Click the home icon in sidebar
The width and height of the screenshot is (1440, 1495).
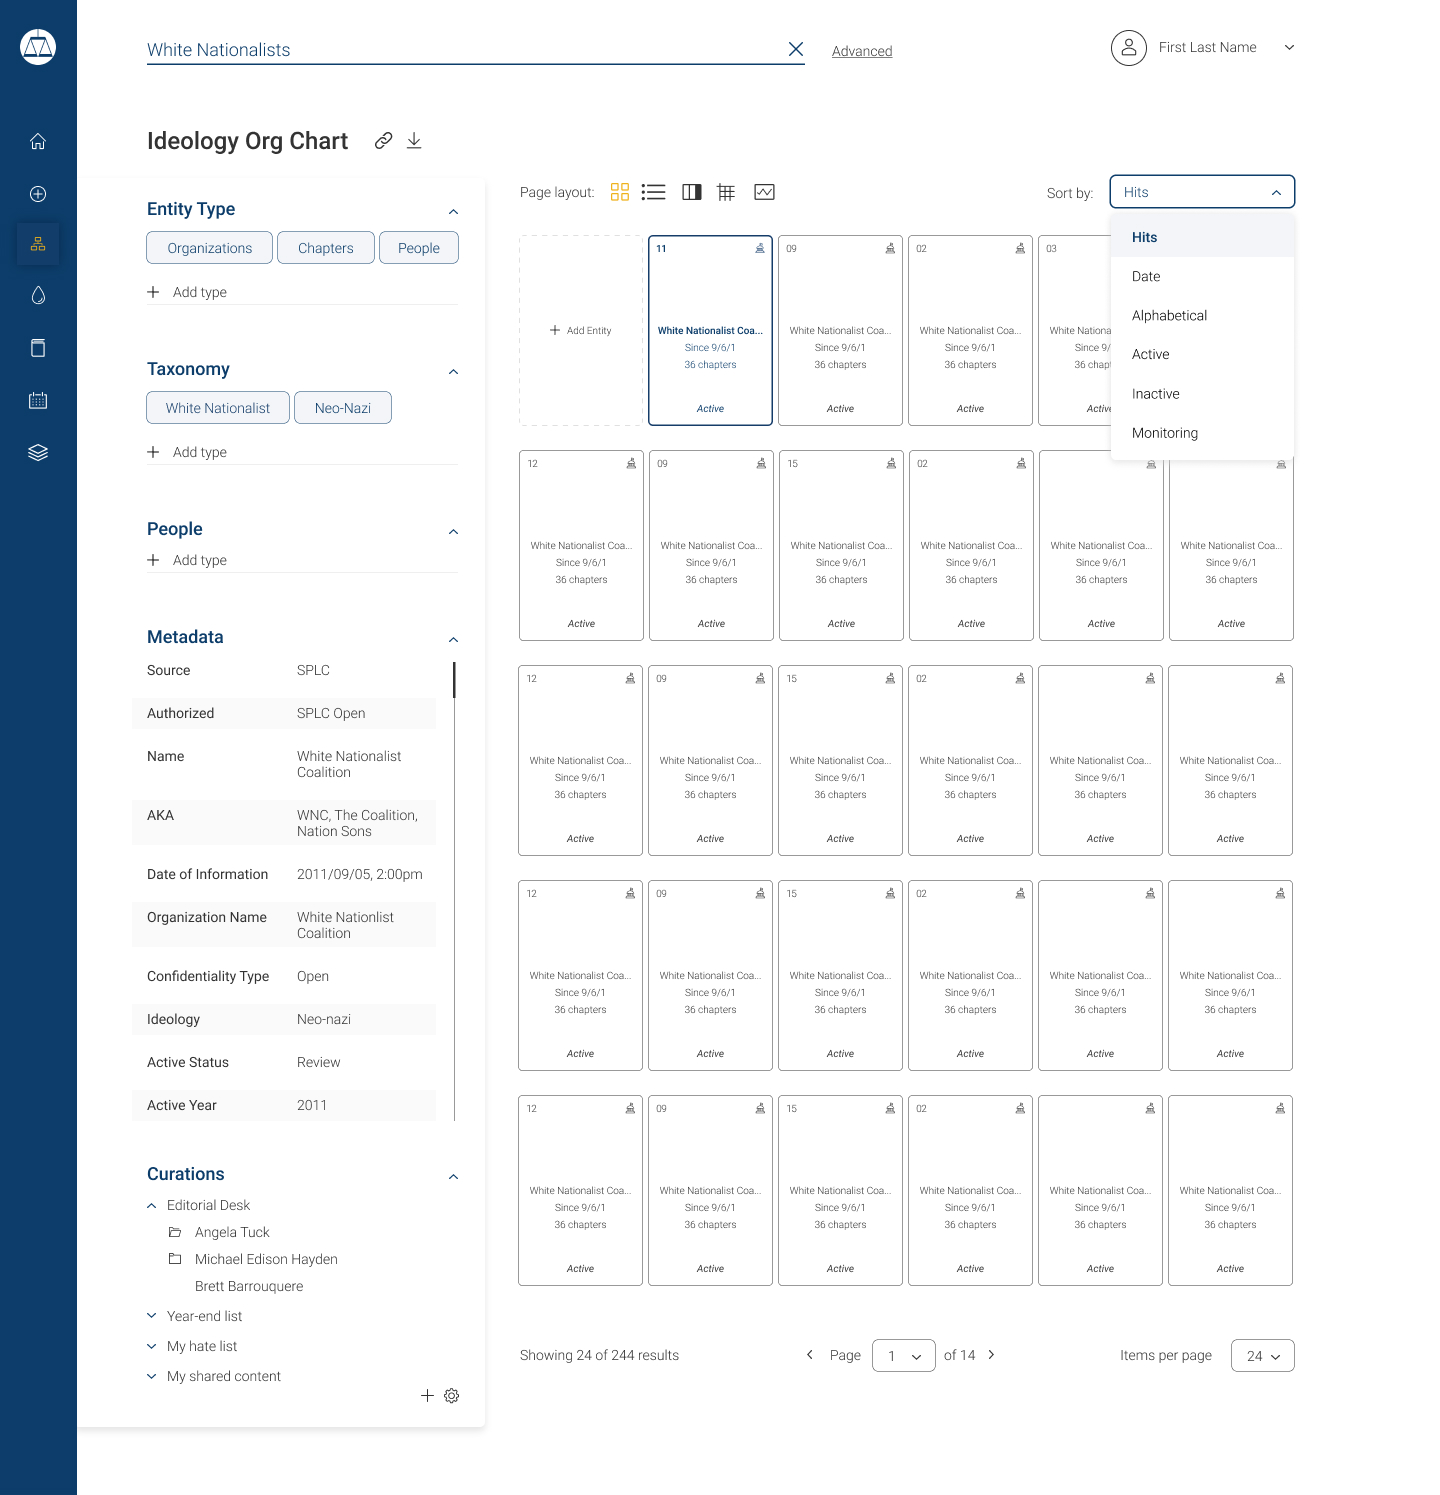tap(38, 141)
